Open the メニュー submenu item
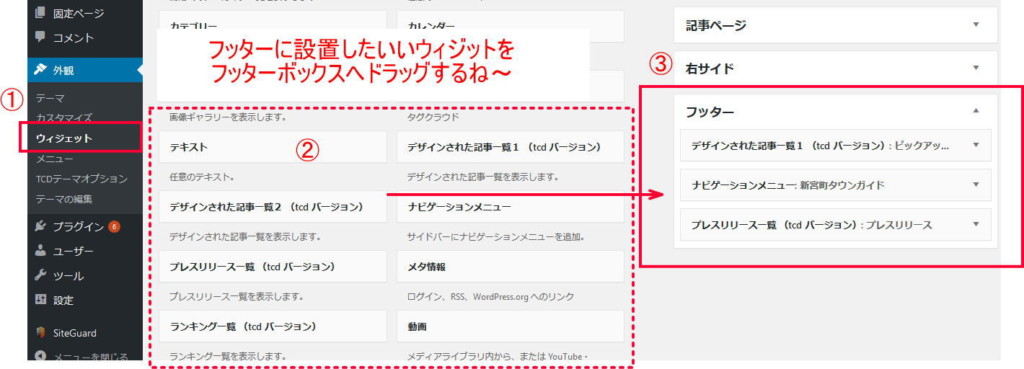 point(55,159)
